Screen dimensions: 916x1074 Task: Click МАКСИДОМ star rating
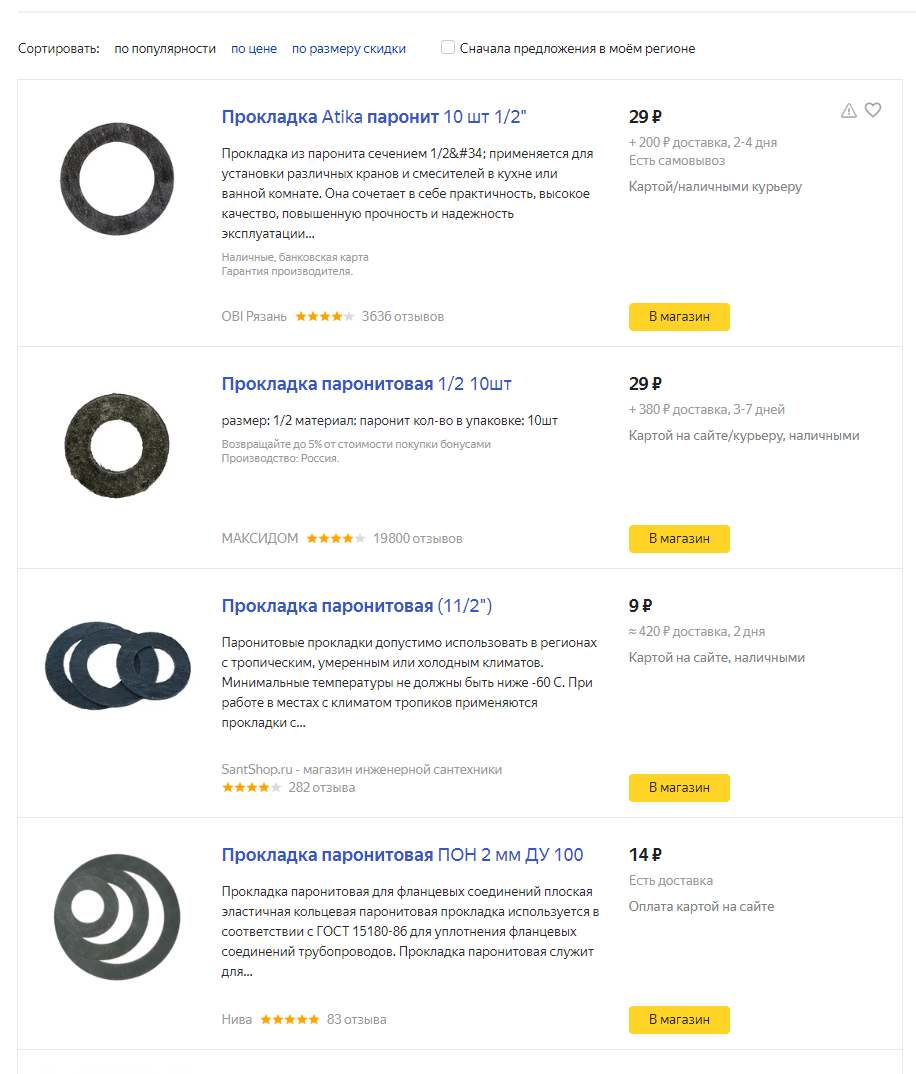(335, 539)
